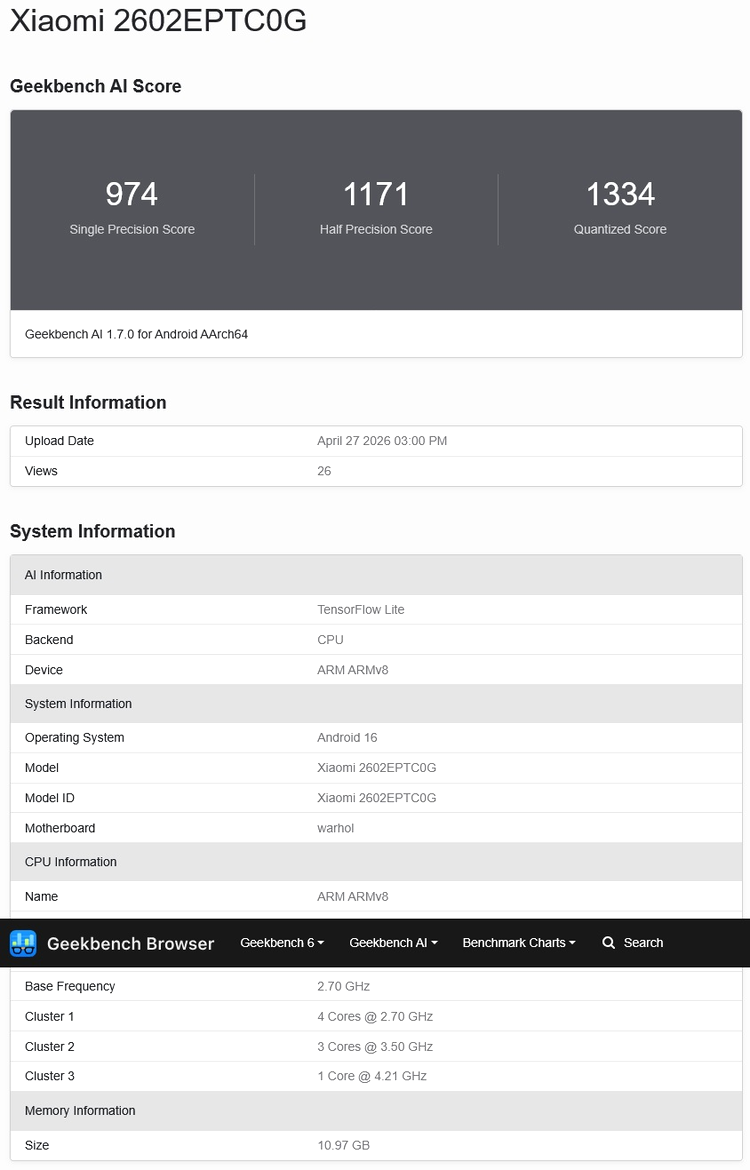The width and height of the screenshot is (750, 1170).
Task: Open the Geekbench 6 dropdown menu
Action: [x=280, y=943]
